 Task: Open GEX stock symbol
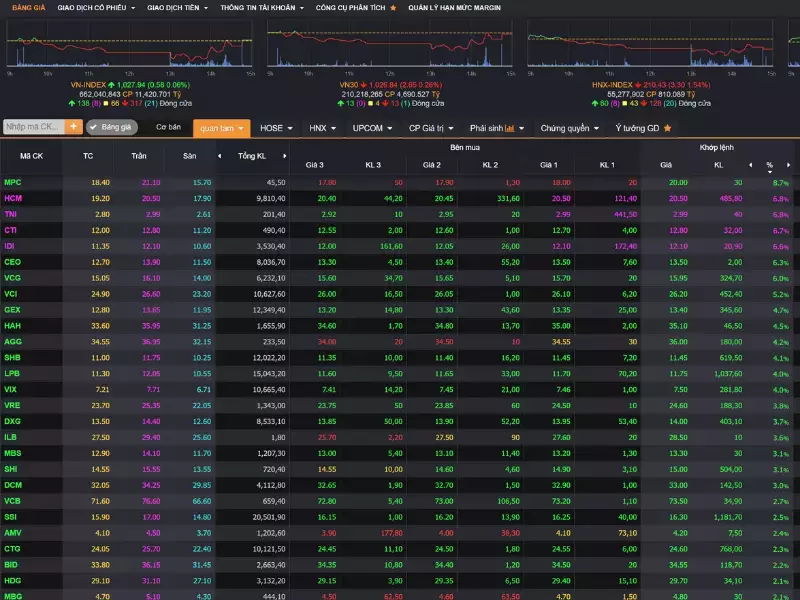click(x=12, y=310)
